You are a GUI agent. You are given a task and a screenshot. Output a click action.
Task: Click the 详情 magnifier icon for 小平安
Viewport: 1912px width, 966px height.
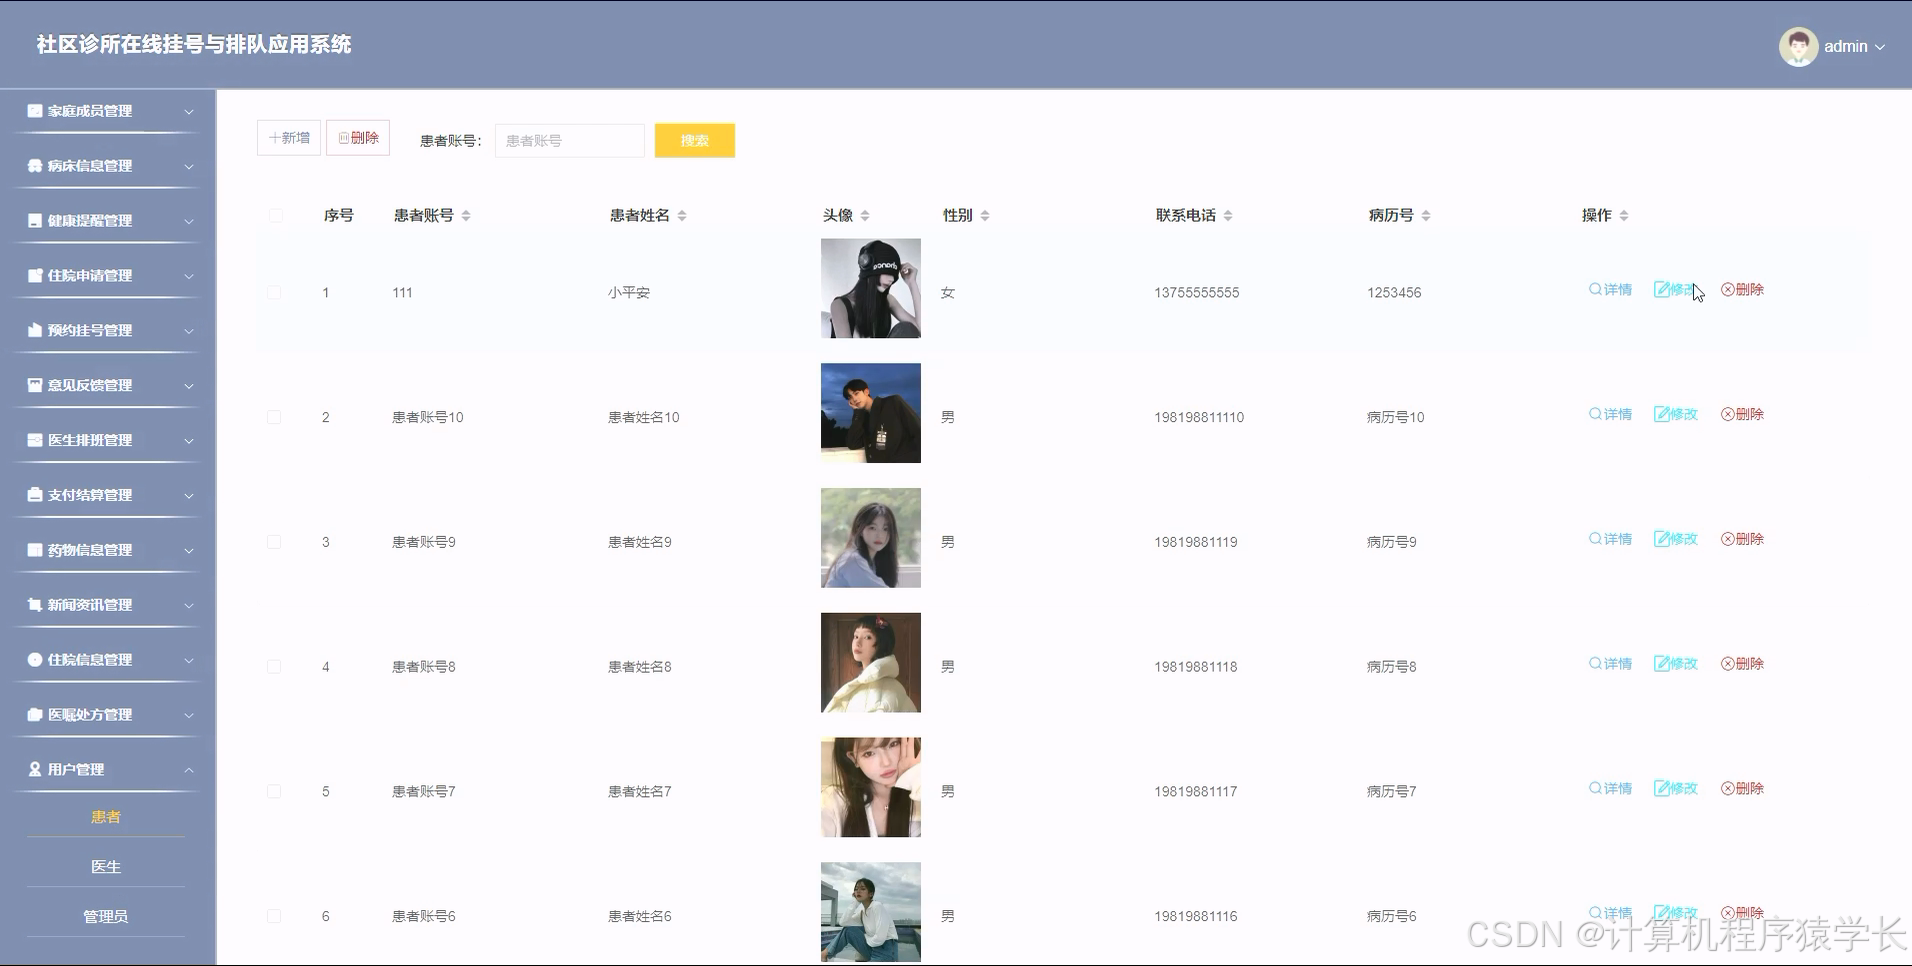(x=1609, y=289)
